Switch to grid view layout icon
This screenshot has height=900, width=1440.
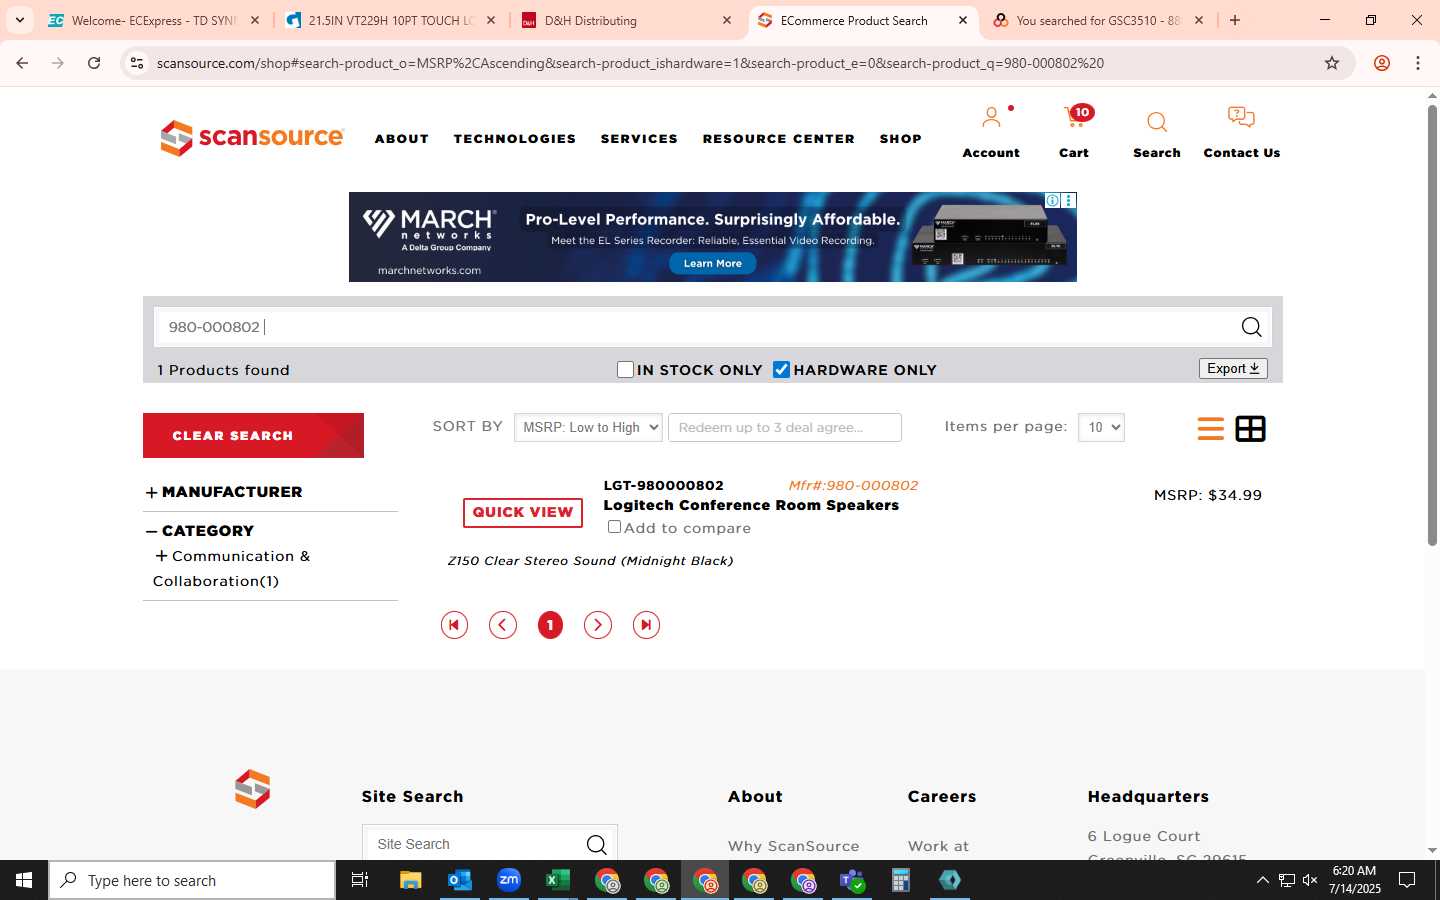[1251, 429]
